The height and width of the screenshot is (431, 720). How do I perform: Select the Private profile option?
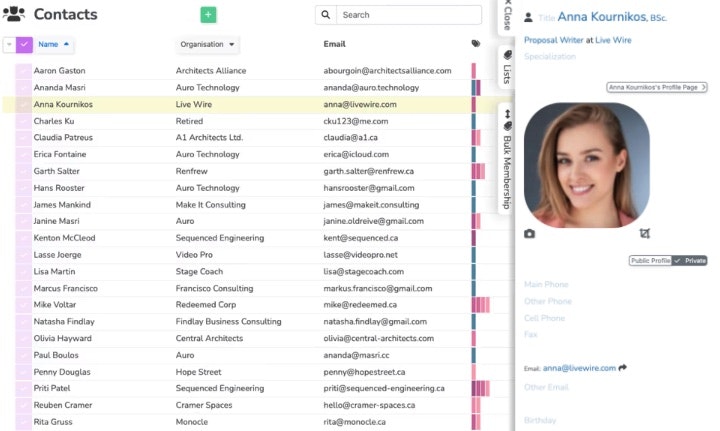690,261
